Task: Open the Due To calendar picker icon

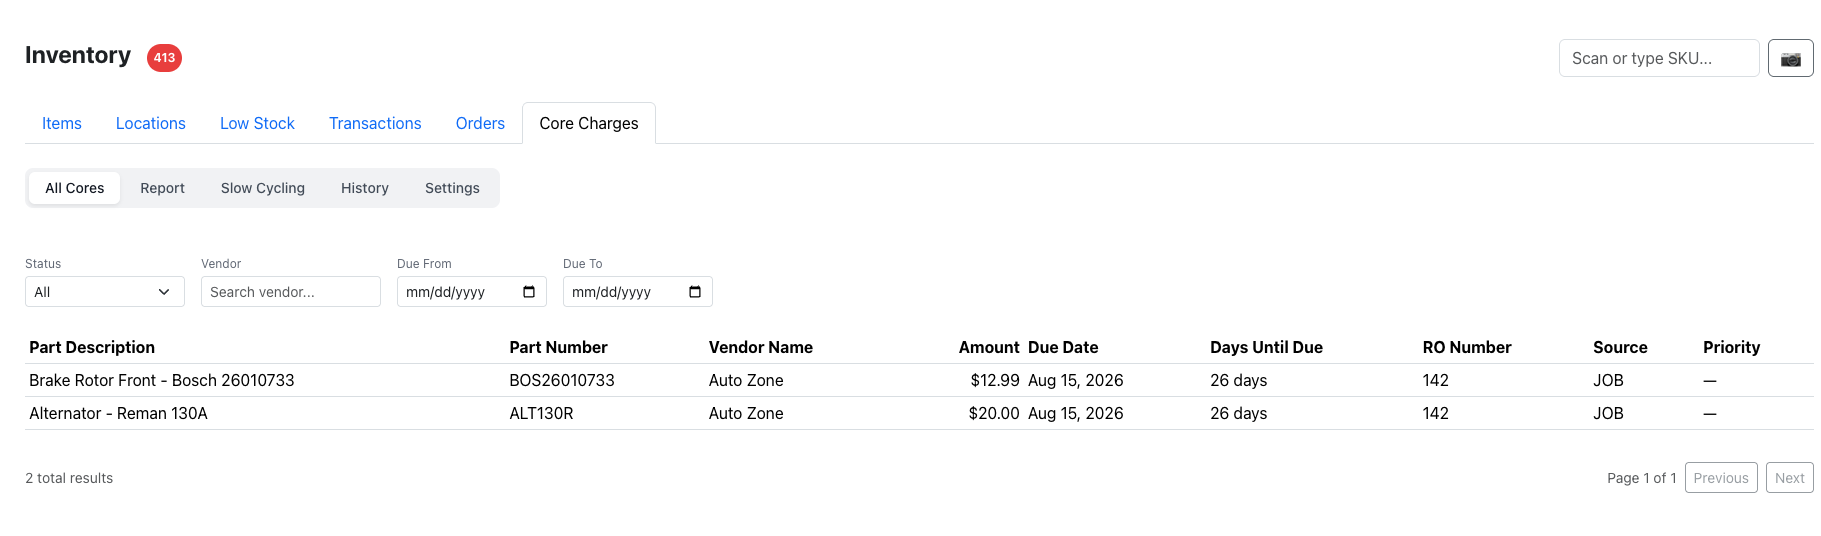Action: [695, 292]
